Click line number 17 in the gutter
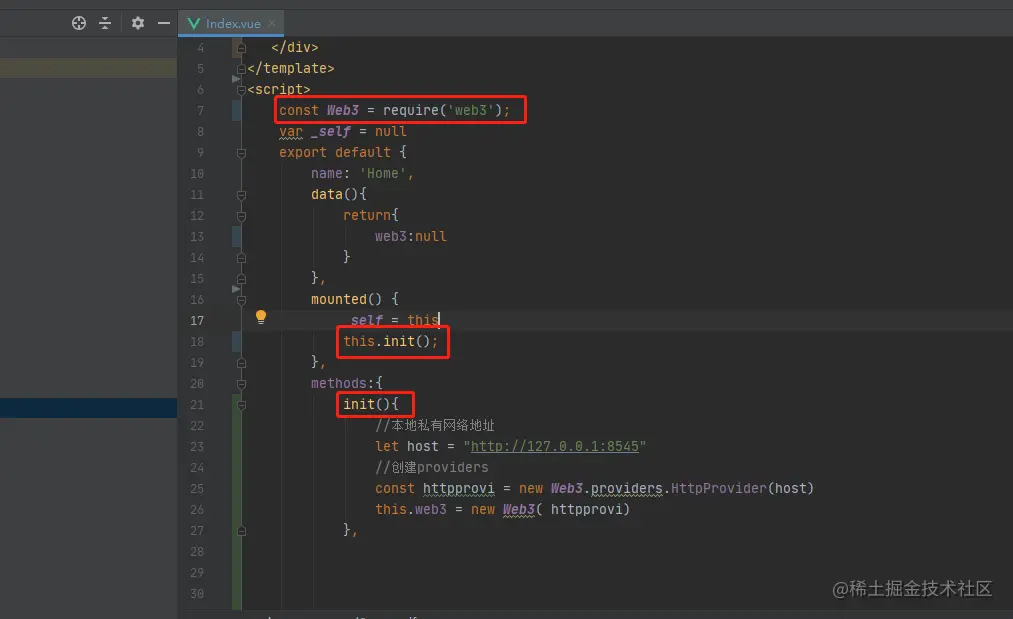This screenshot has width=1013, height=619. coord(196,320)
